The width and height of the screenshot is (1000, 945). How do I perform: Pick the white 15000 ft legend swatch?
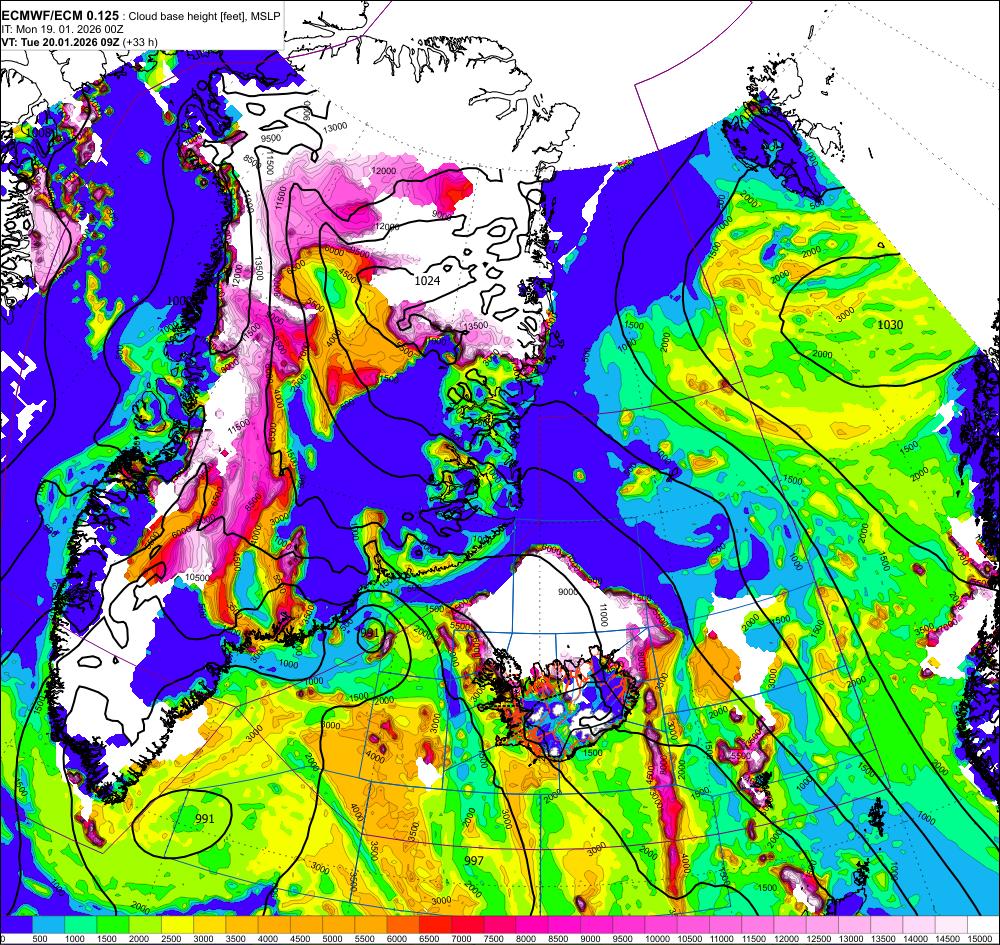(983, 924)
